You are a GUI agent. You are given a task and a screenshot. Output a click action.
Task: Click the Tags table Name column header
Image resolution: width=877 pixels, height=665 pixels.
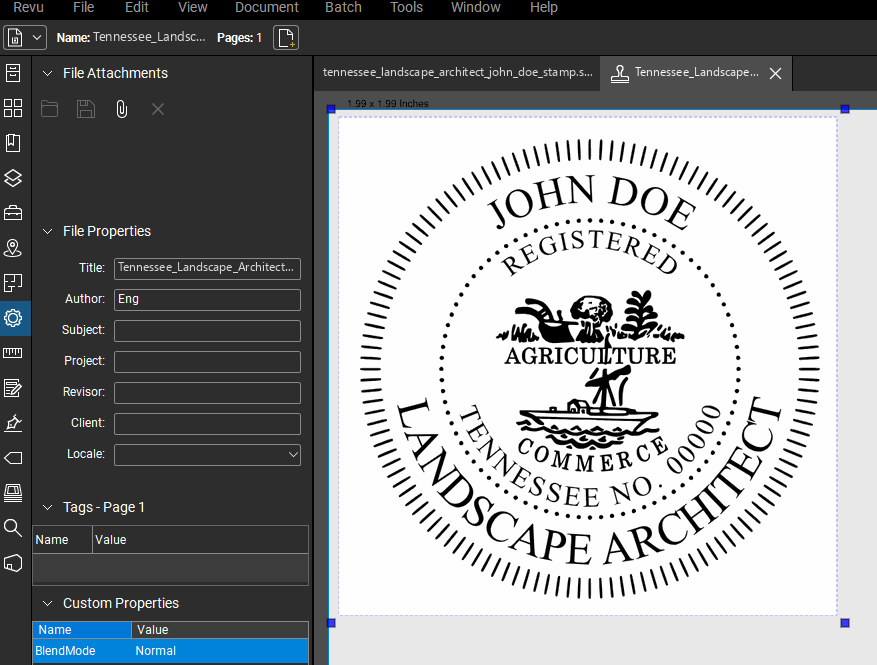tap(62, 540)
